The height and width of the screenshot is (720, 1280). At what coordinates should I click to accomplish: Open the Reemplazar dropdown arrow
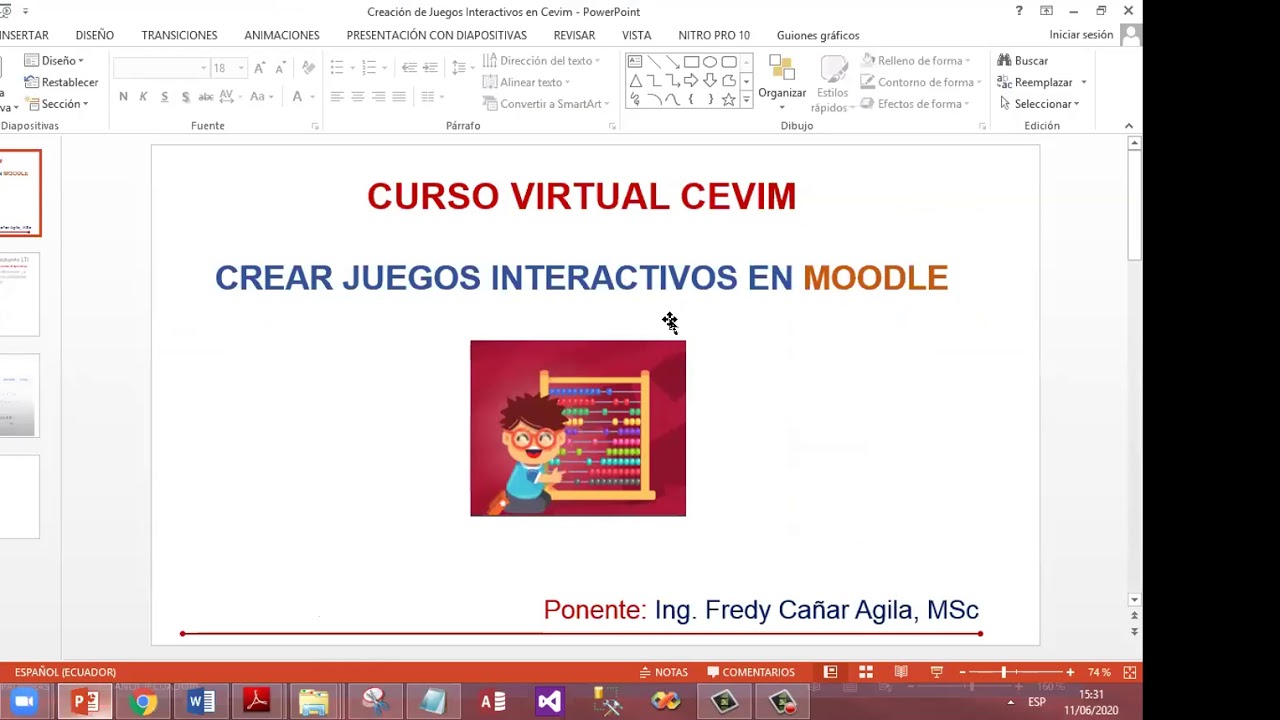click(x=1084, y=83)
